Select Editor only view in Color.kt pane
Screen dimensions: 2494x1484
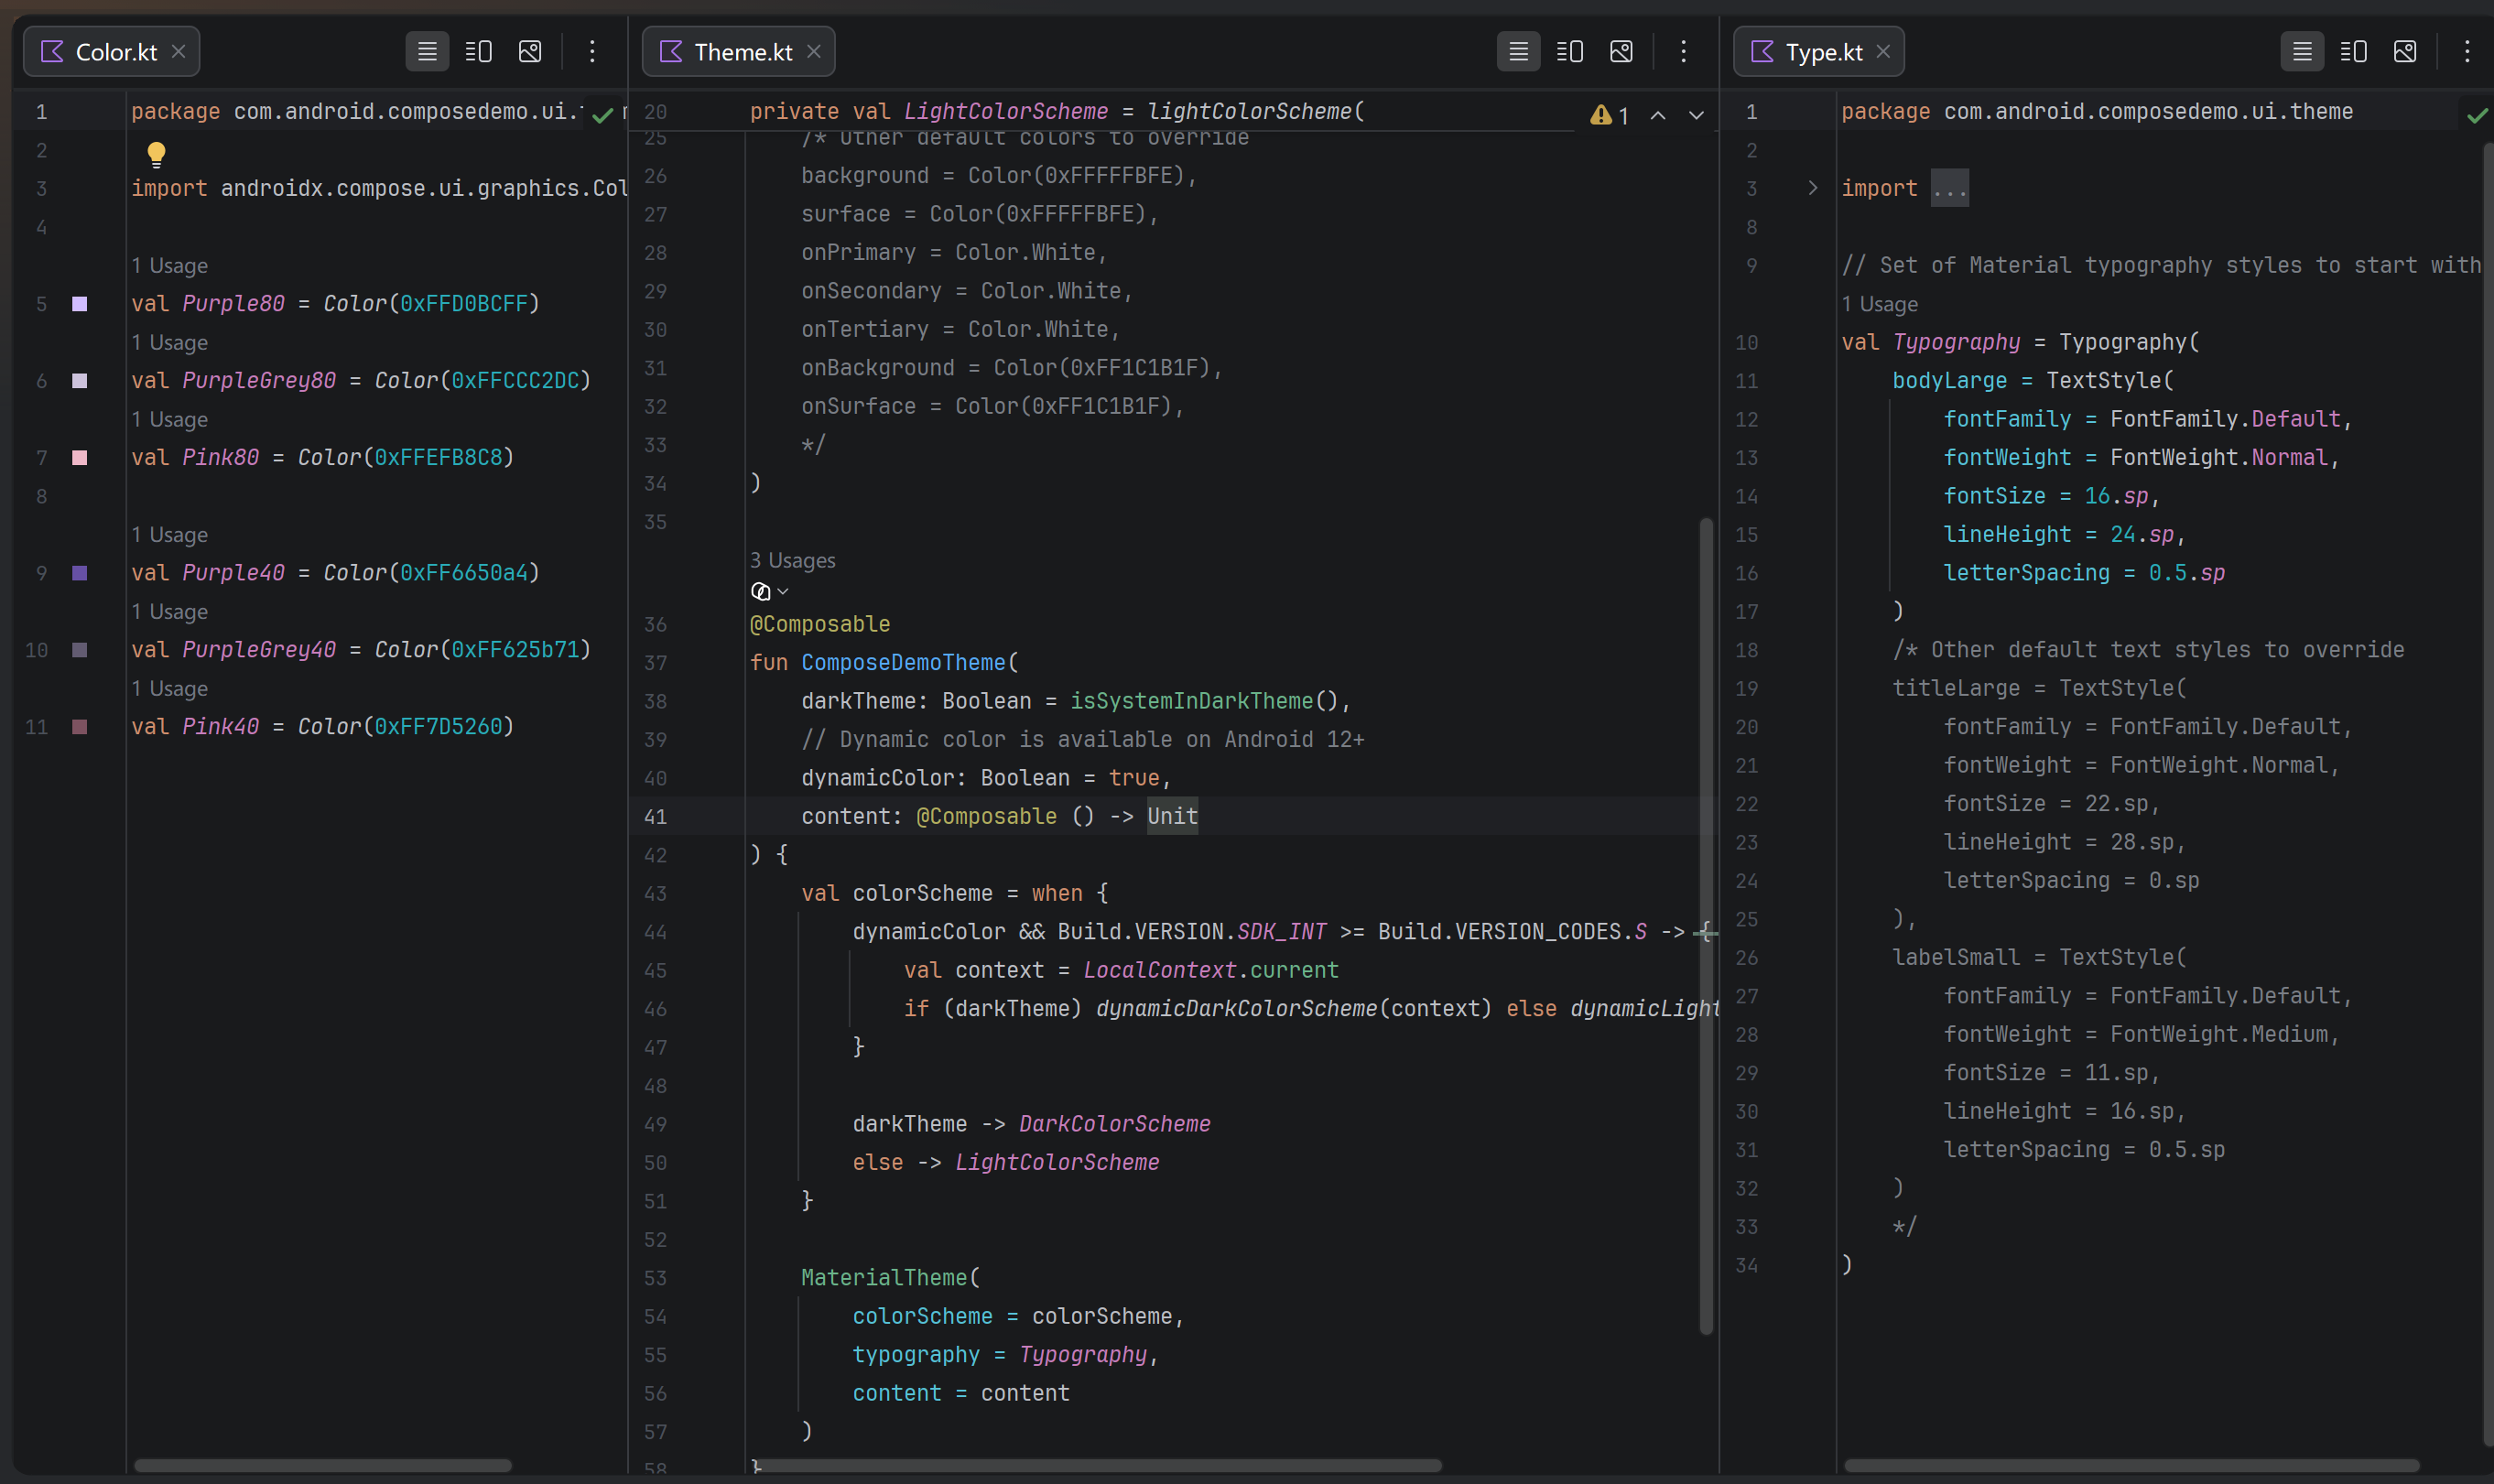[427, 51]
